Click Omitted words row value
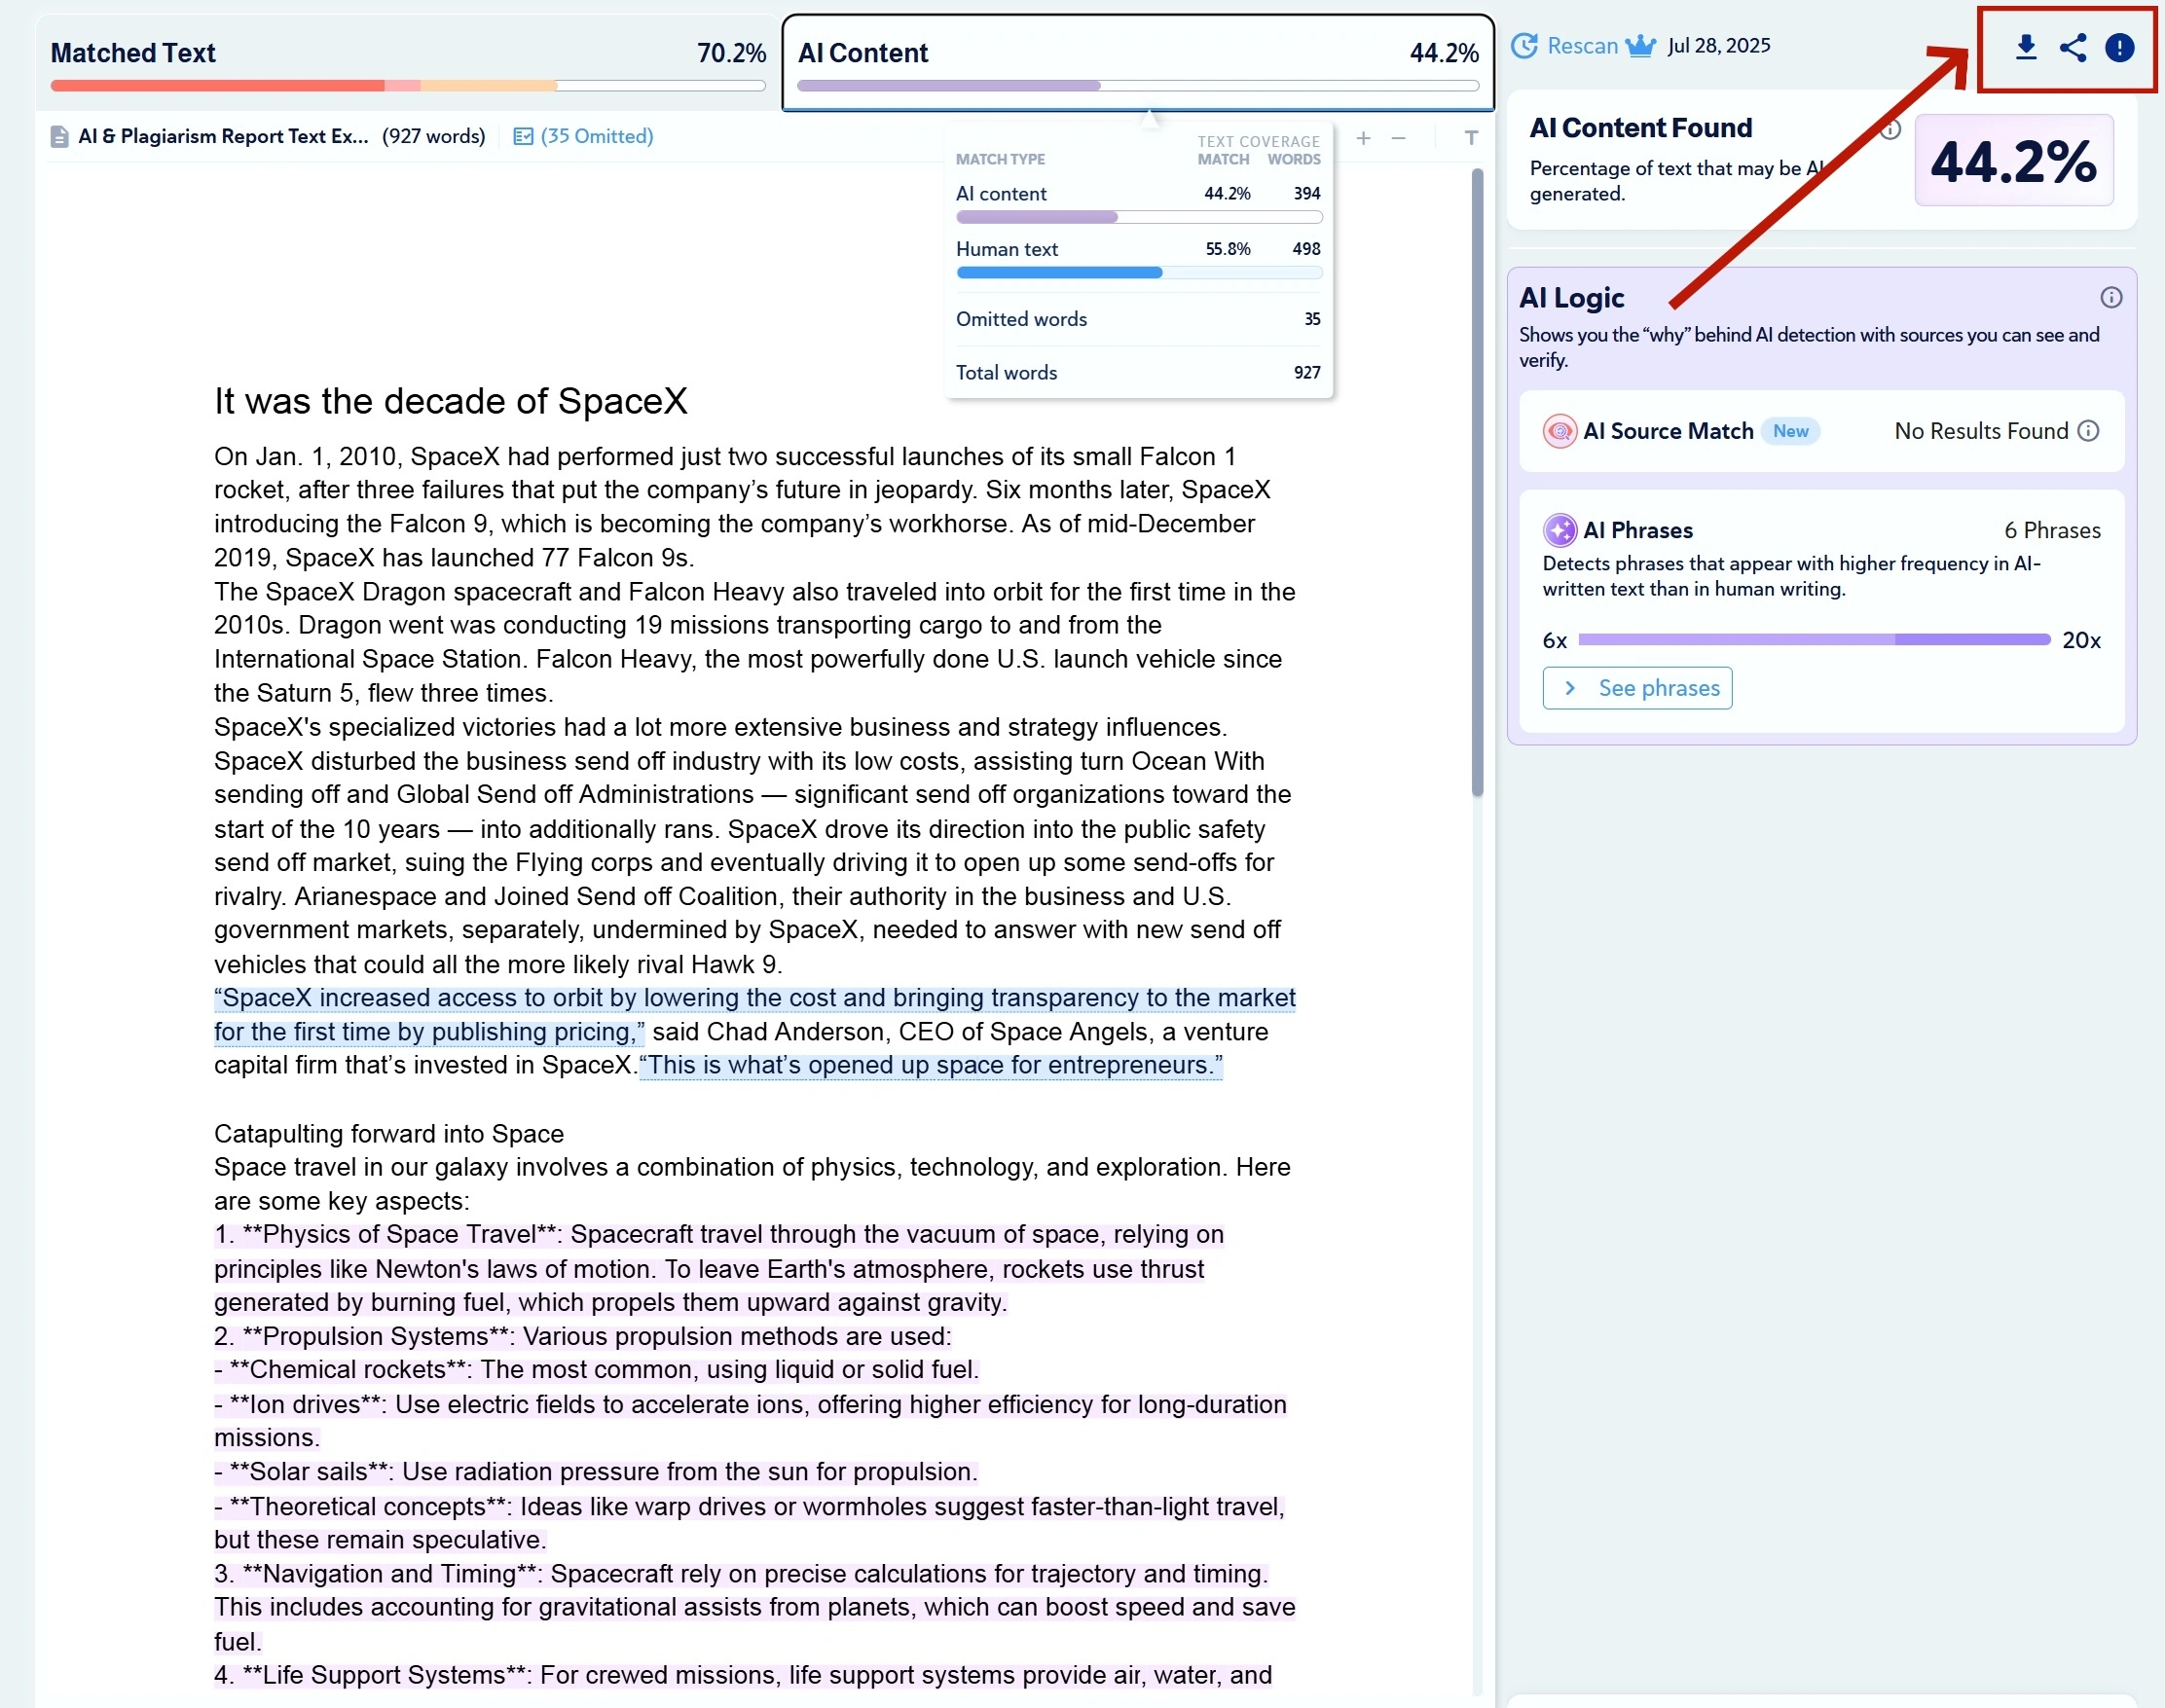 1312,319
